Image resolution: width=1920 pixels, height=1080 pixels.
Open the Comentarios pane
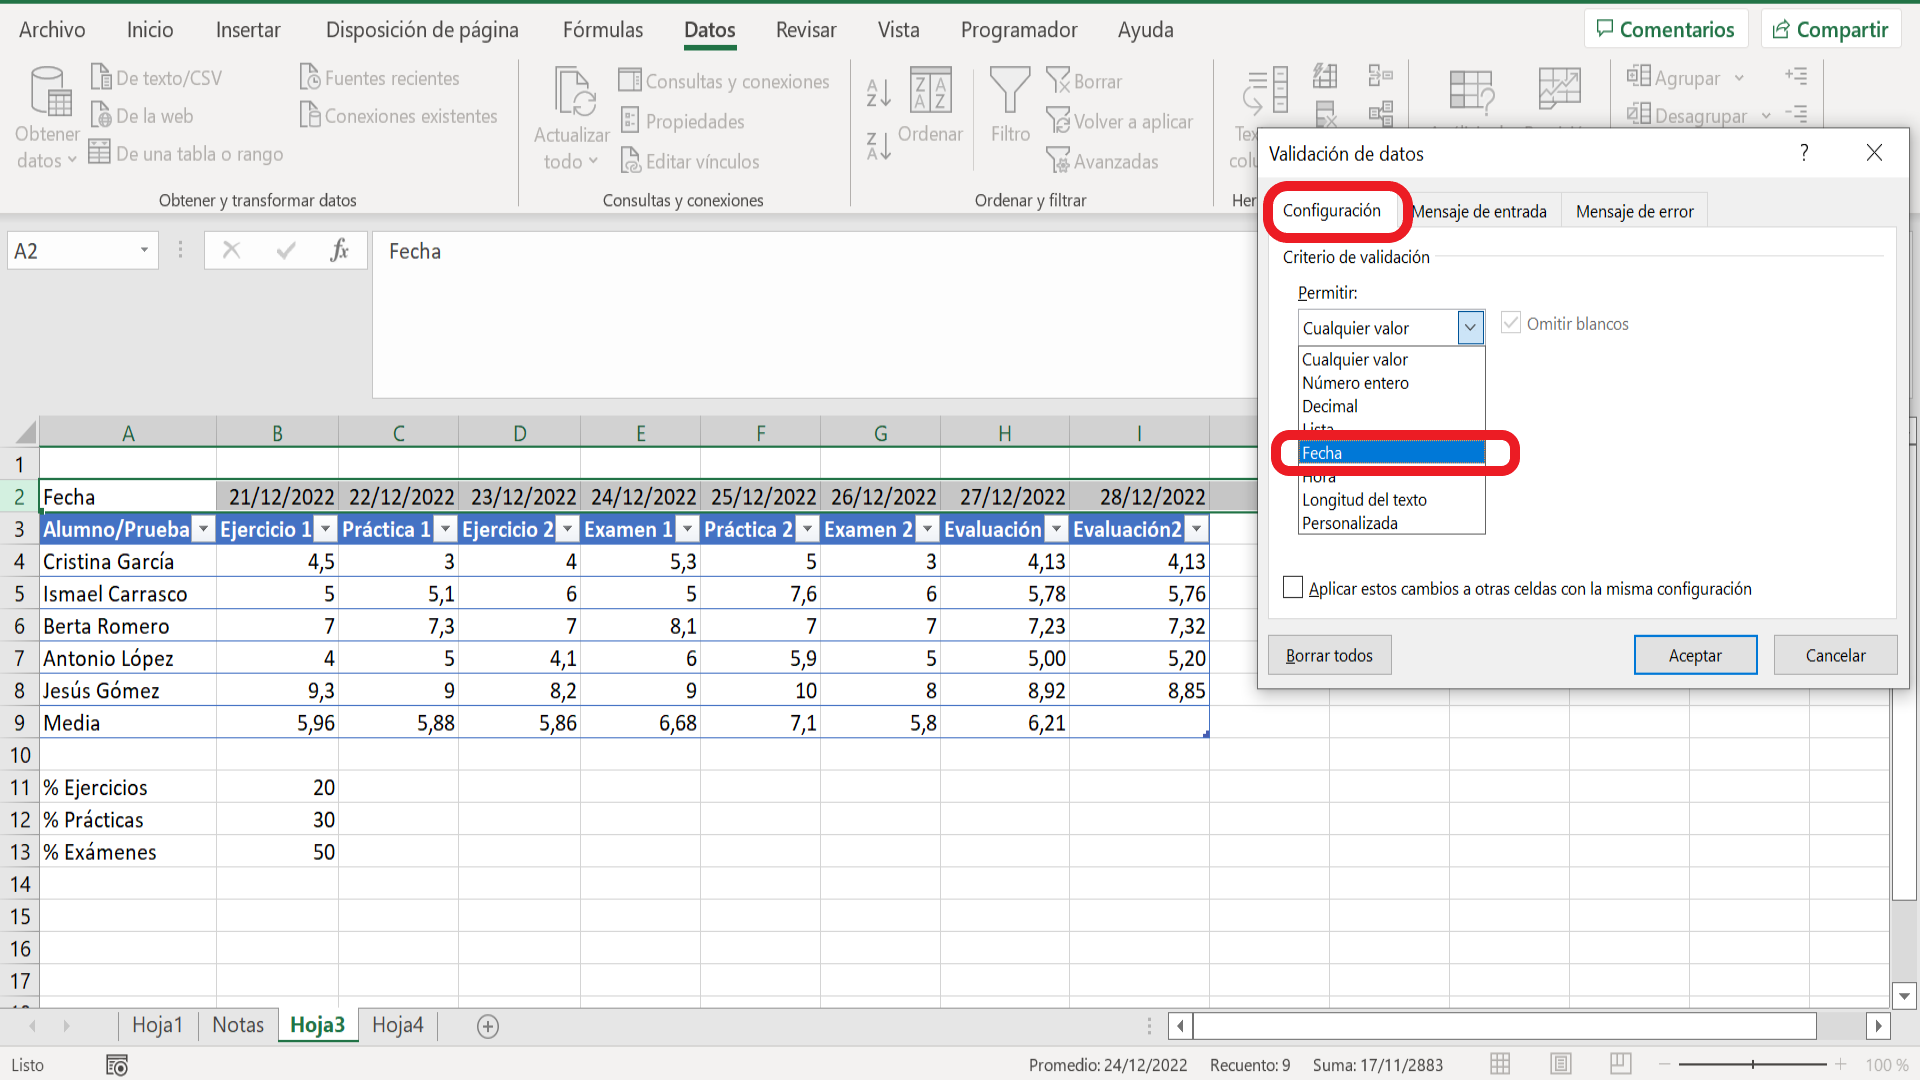pos(1666,29)
